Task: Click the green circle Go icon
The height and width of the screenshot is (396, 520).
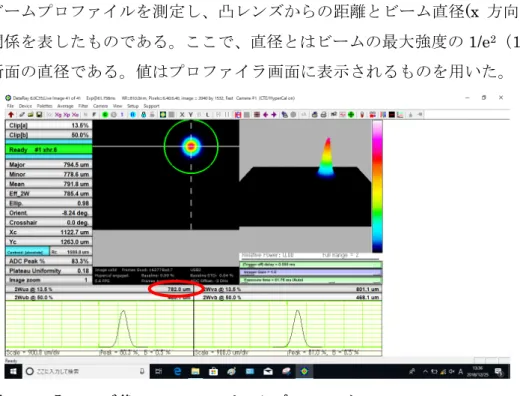Action: pos(105,115)
